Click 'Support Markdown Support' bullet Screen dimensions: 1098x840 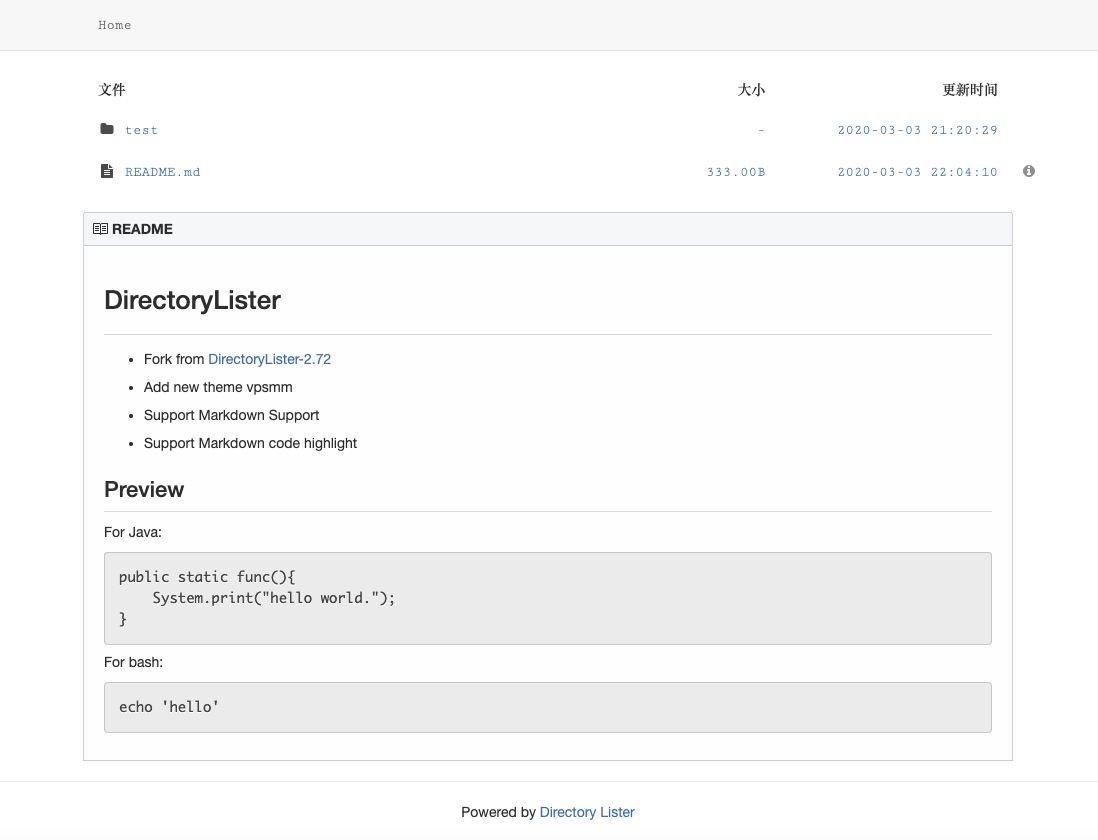232,415
